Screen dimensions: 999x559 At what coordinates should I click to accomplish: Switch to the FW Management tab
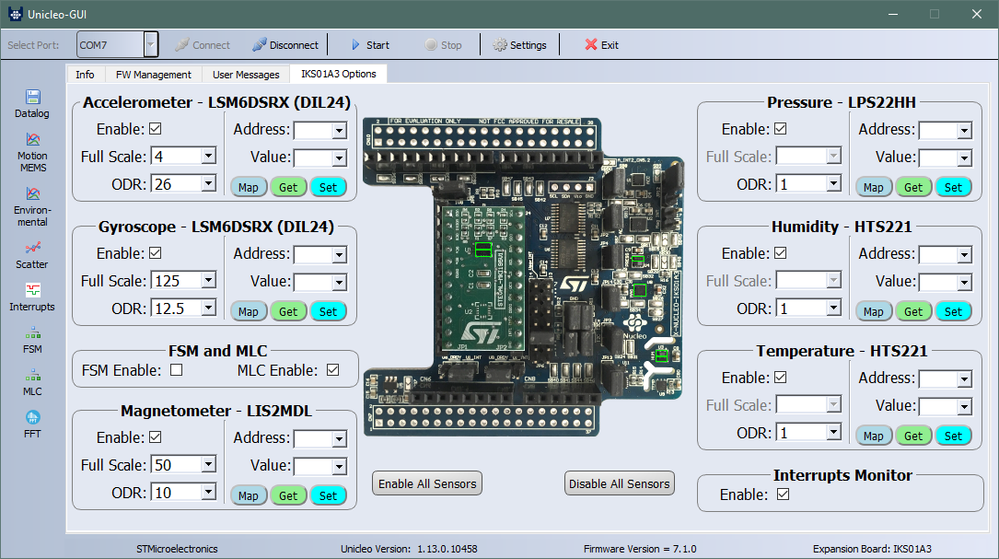point(153,74)
